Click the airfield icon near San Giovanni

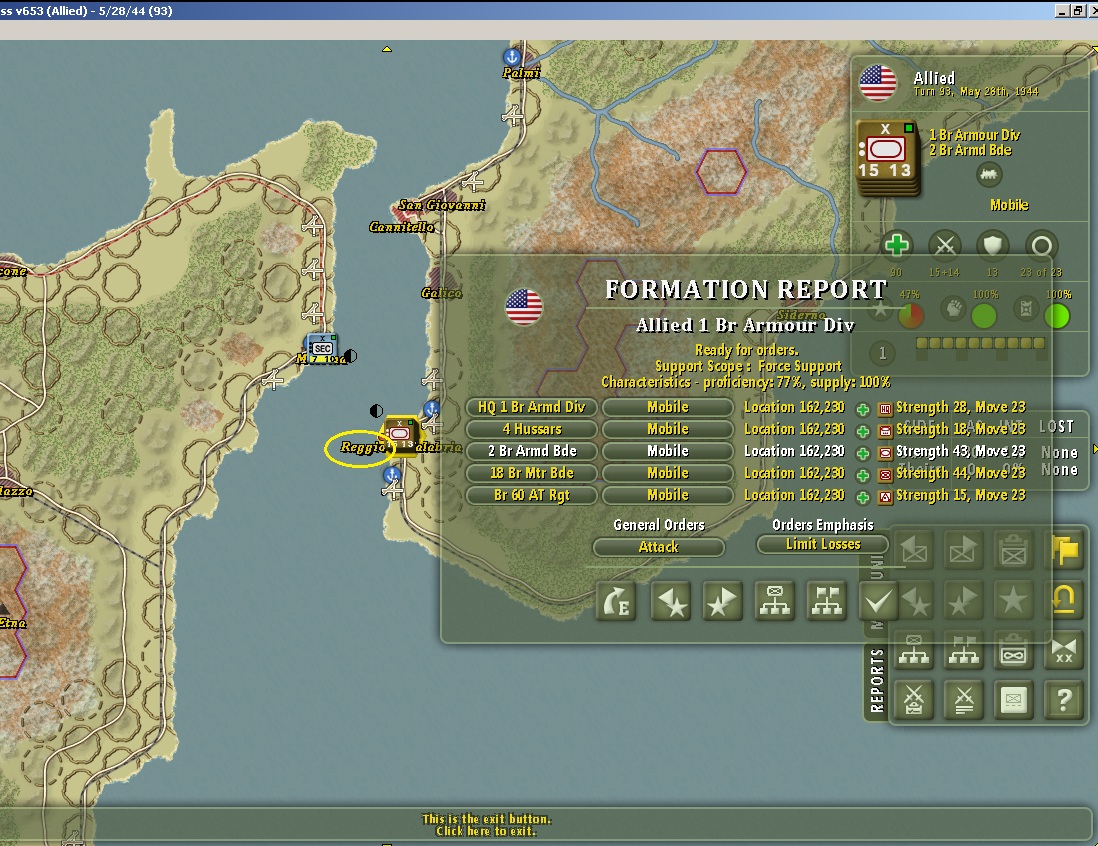pyautogui.click(x=474, y=182)
